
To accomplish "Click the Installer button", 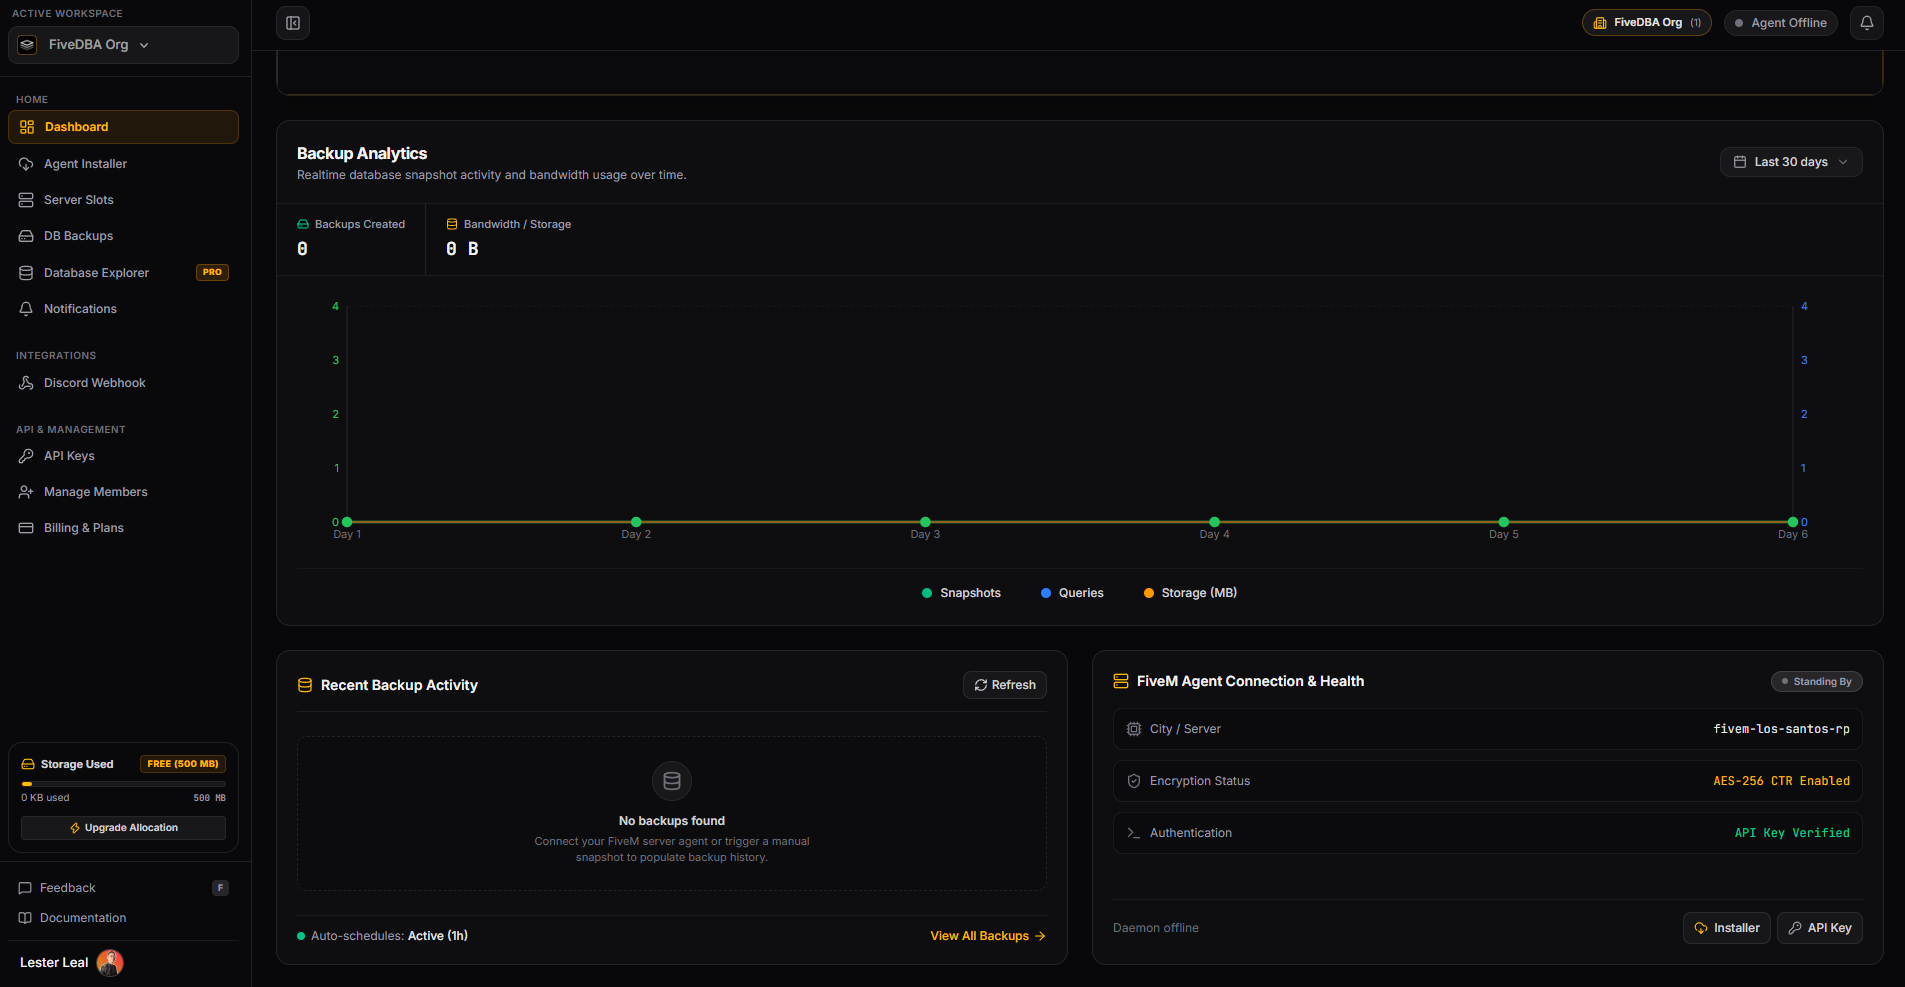I will click(x=1727, y=928).
